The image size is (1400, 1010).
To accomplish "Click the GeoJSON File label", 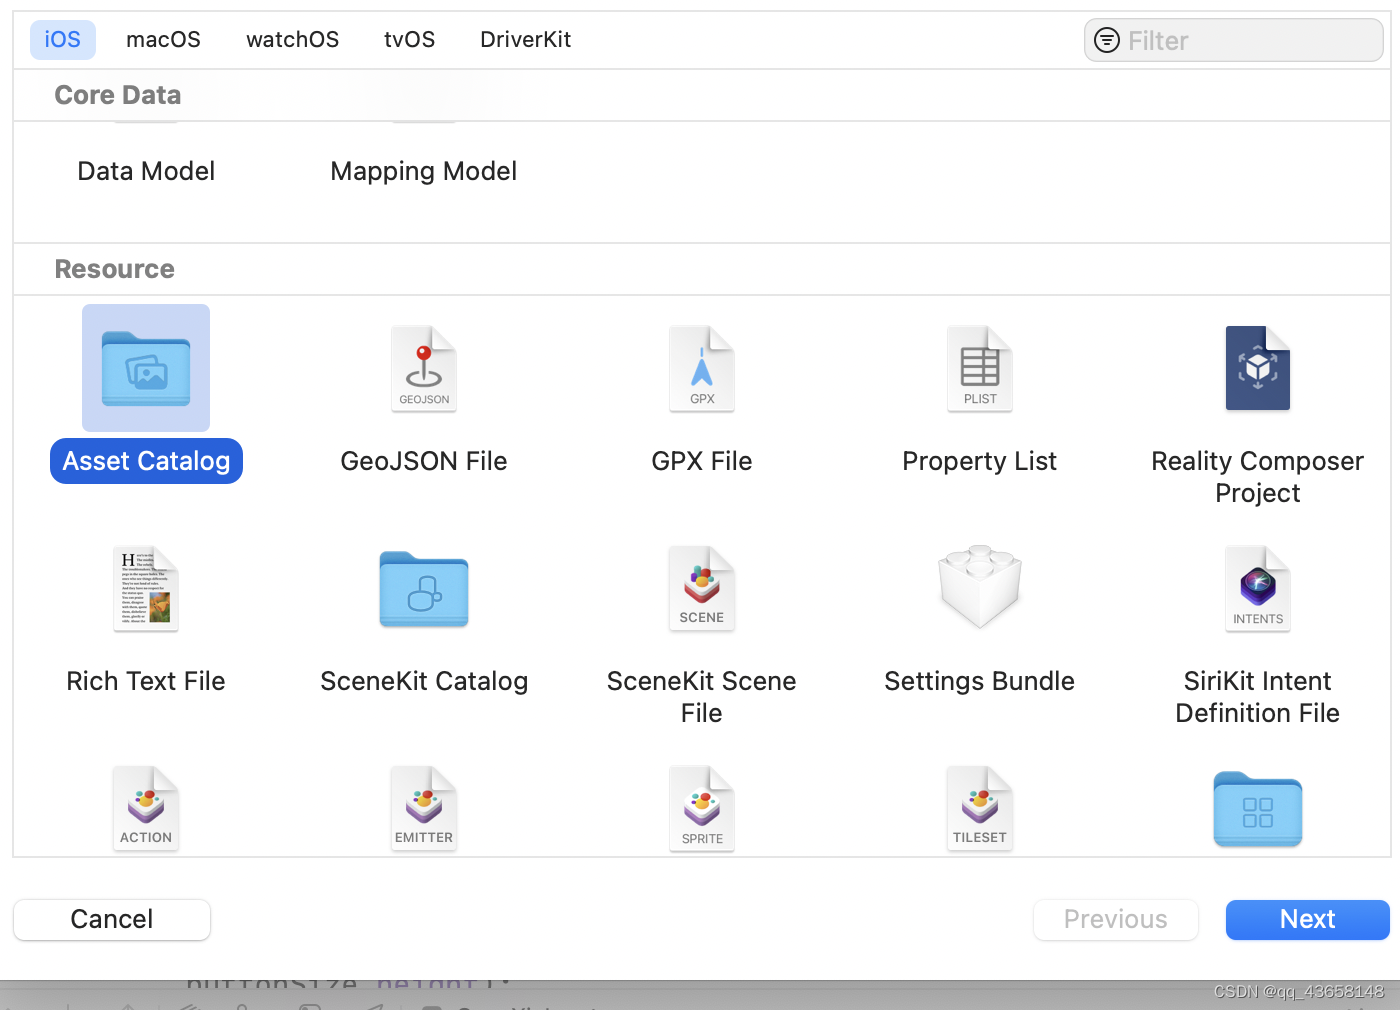I will (x=424, y=461).
